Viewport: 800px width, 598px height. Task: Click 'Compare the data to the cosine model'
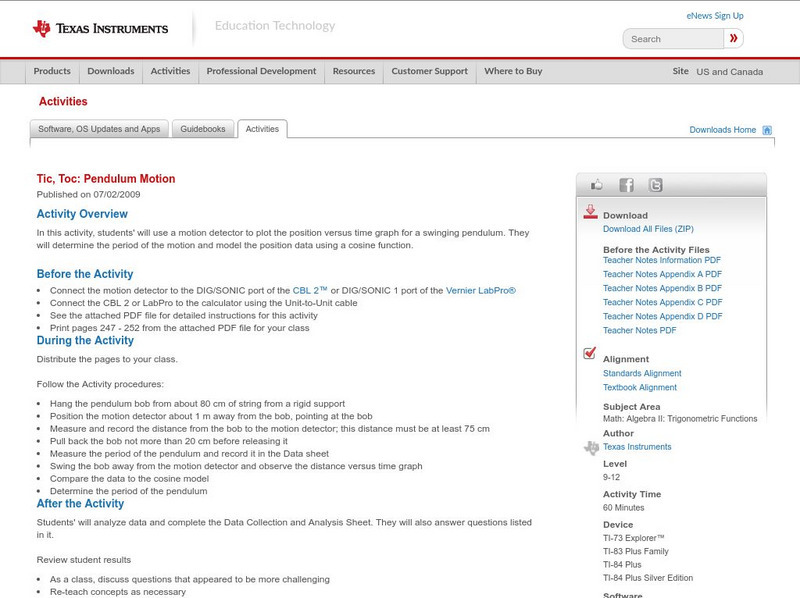click(x=129, y=479)
